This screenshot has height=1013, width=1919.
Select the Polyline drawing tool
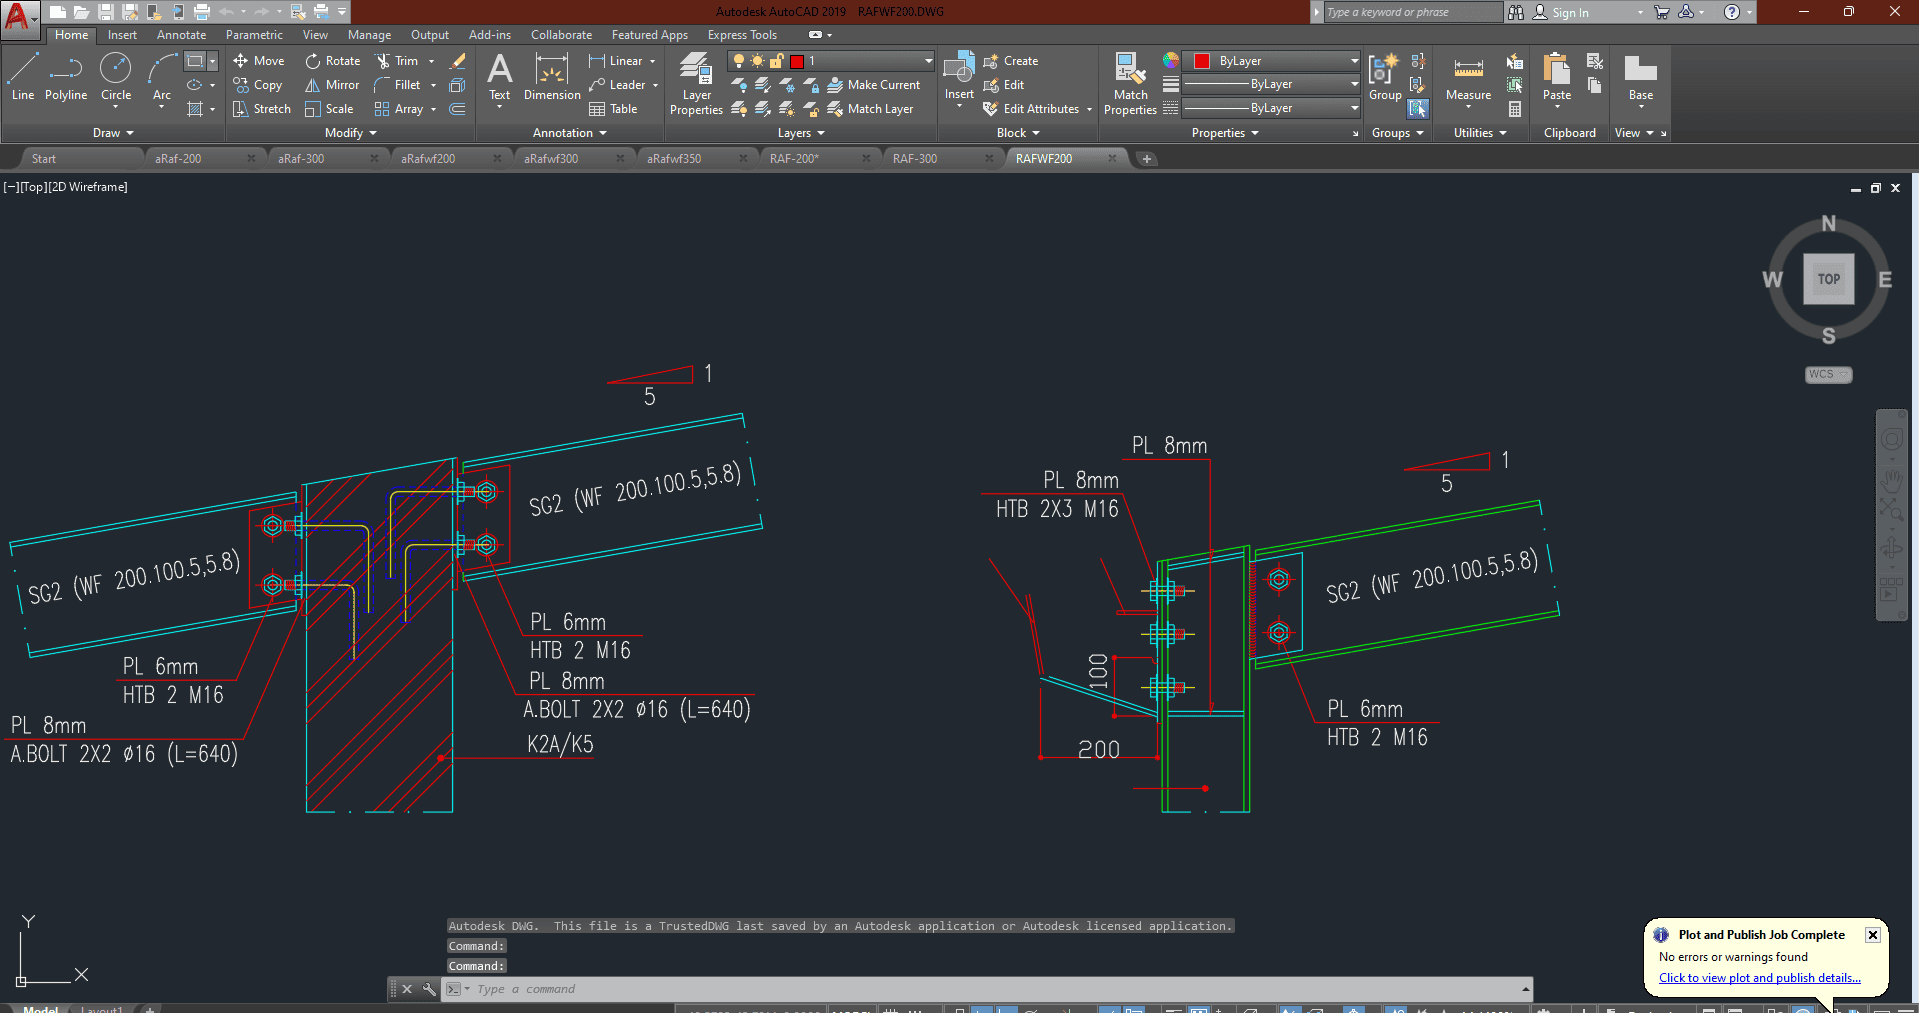[65, 77]
